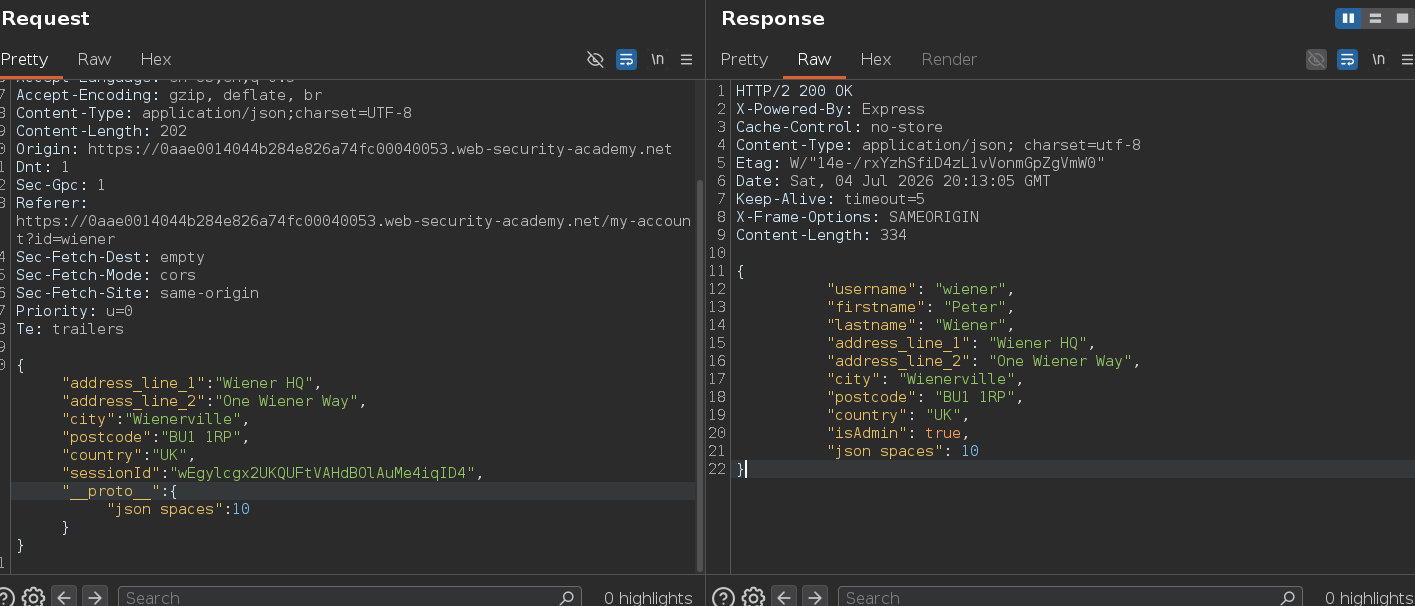Click Te: trailers header in request

point(70,329)
